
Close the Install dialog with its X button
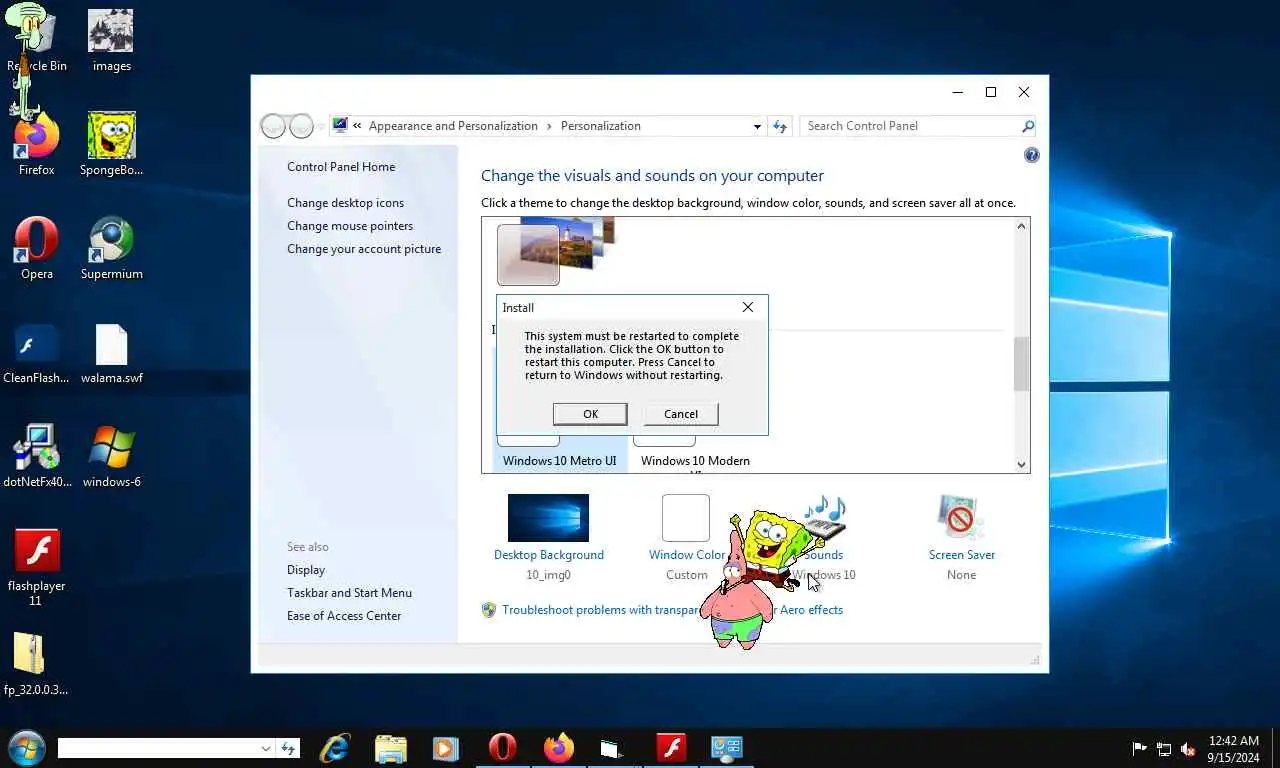coord(748,307)
